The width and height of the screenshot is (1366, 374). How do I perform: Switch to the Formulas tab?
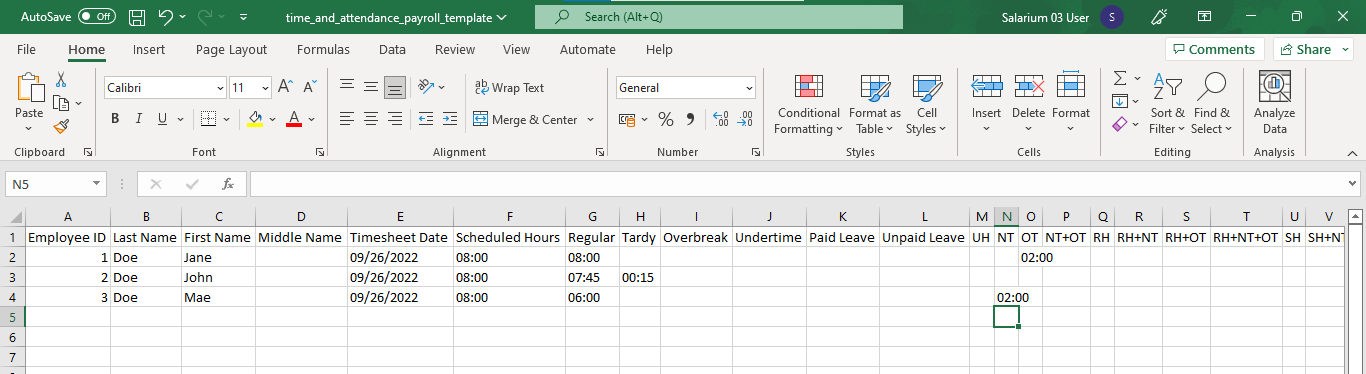coord(323,49)
